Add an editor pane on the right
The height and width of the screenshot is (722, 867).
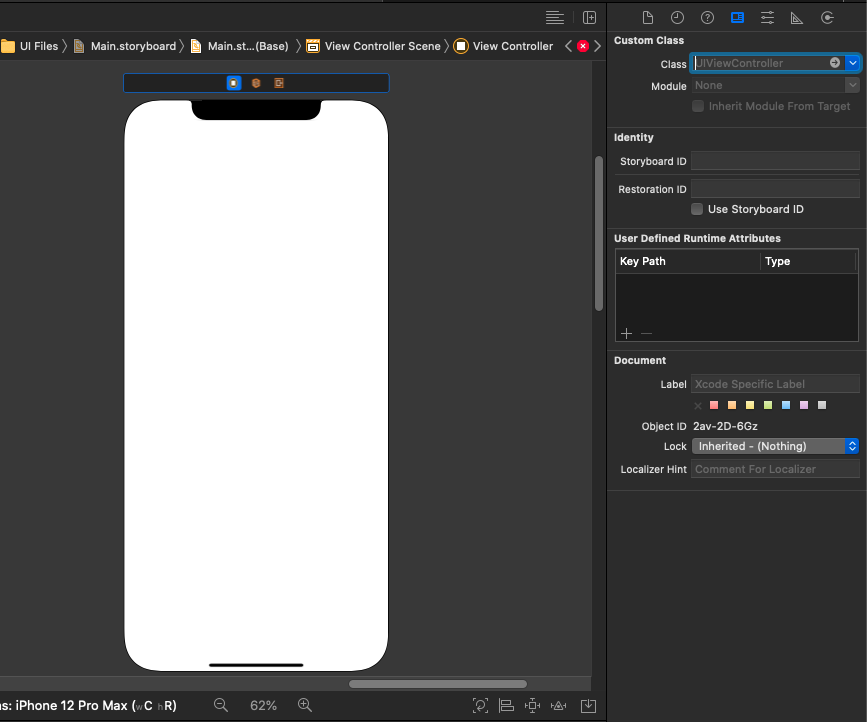[590, 18]
